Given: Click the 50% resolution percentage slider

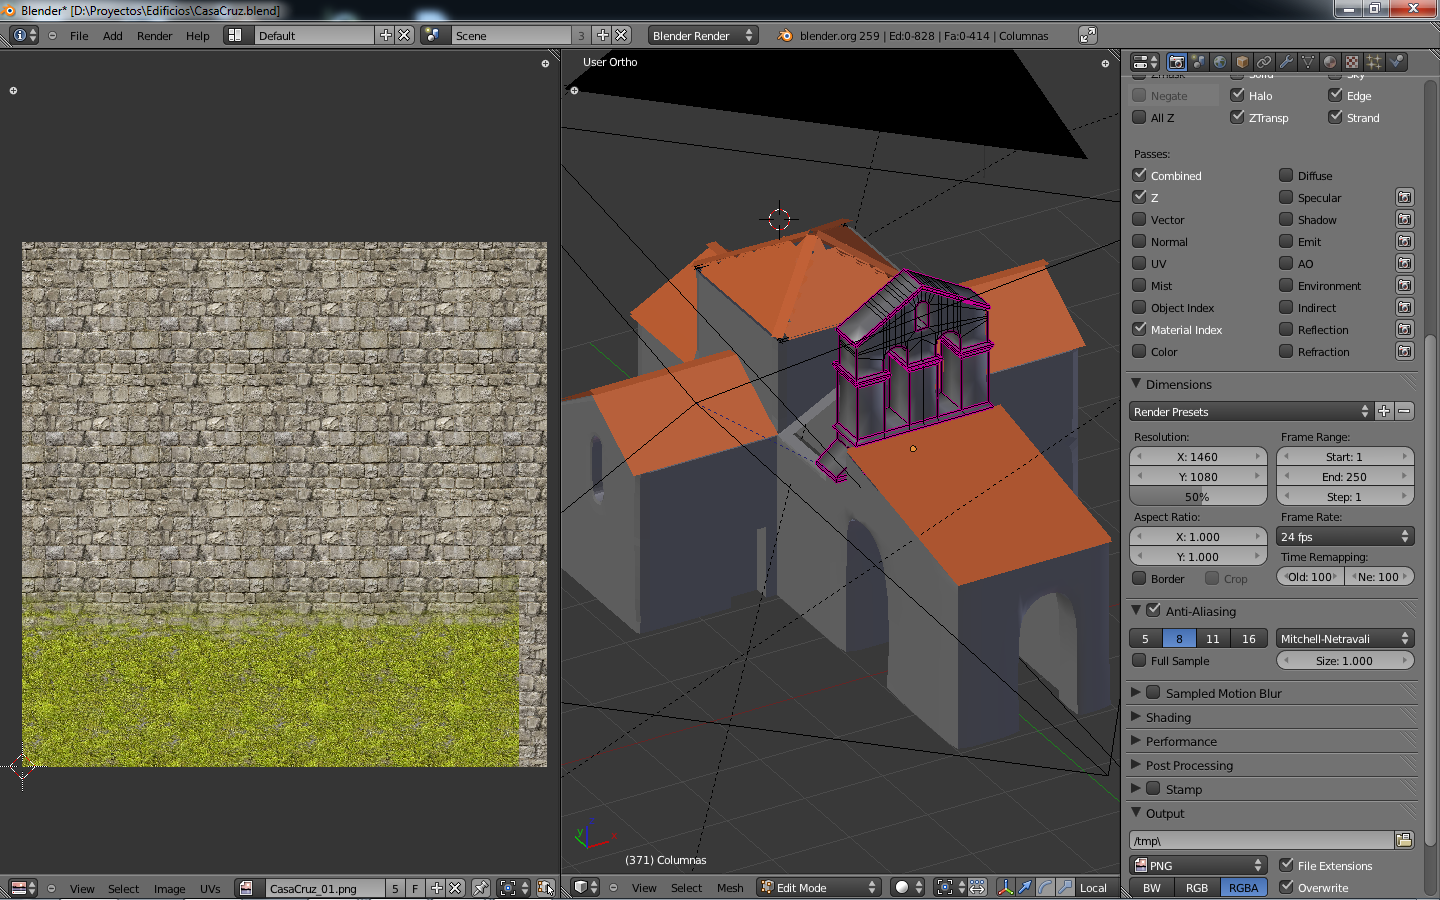Looking at the screenshot, I should (1197, 497).
